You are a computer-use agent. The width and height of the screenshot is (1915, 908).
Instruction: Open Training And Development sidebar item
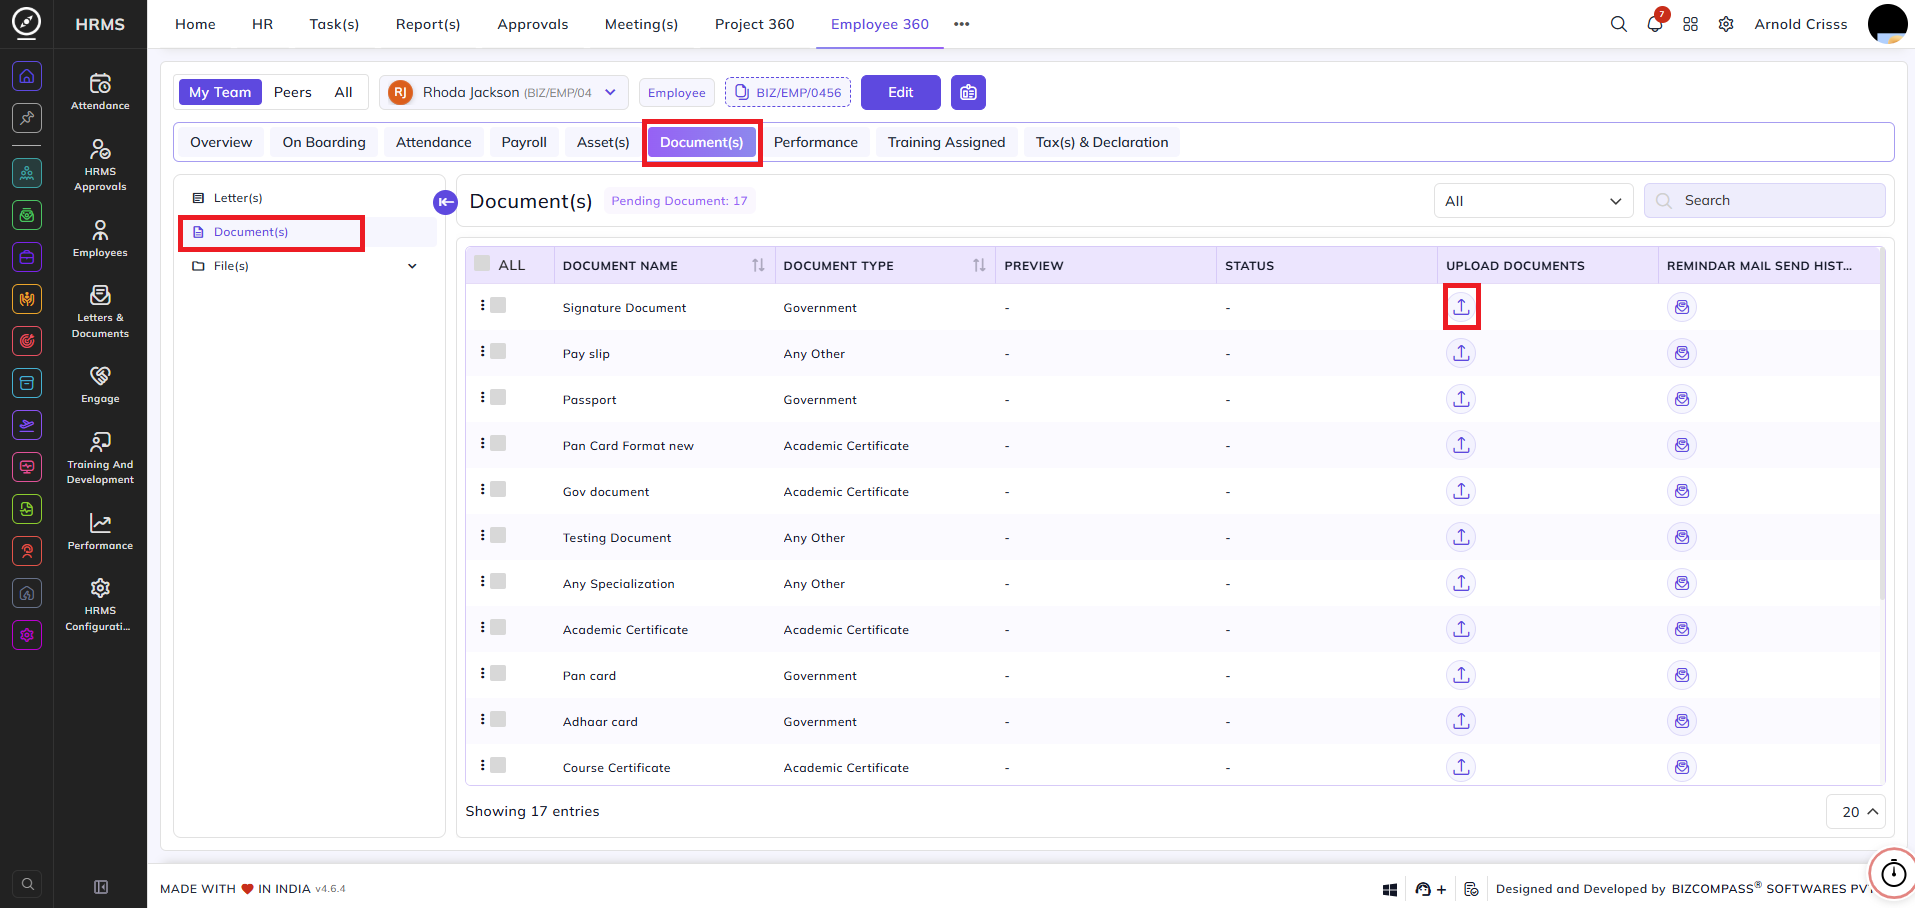100,458
